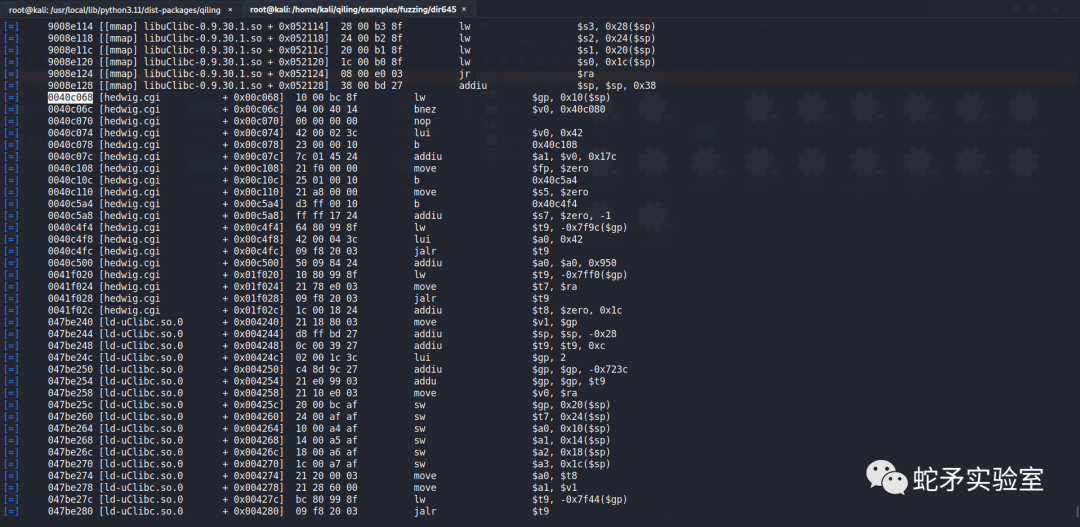Click operand "$a1, $v0, 0x17c"

tap(574, 156)
